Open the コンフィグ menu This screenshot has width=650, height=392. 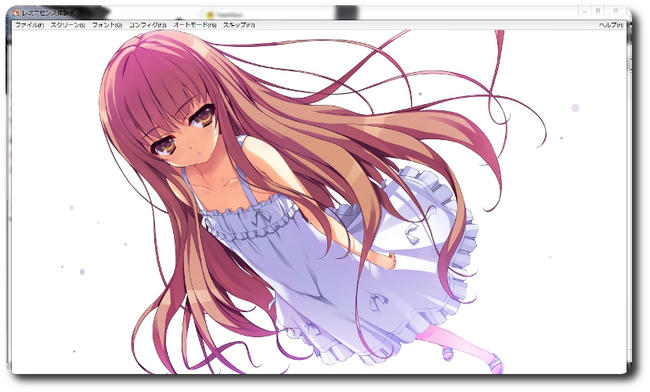(148, 25)
